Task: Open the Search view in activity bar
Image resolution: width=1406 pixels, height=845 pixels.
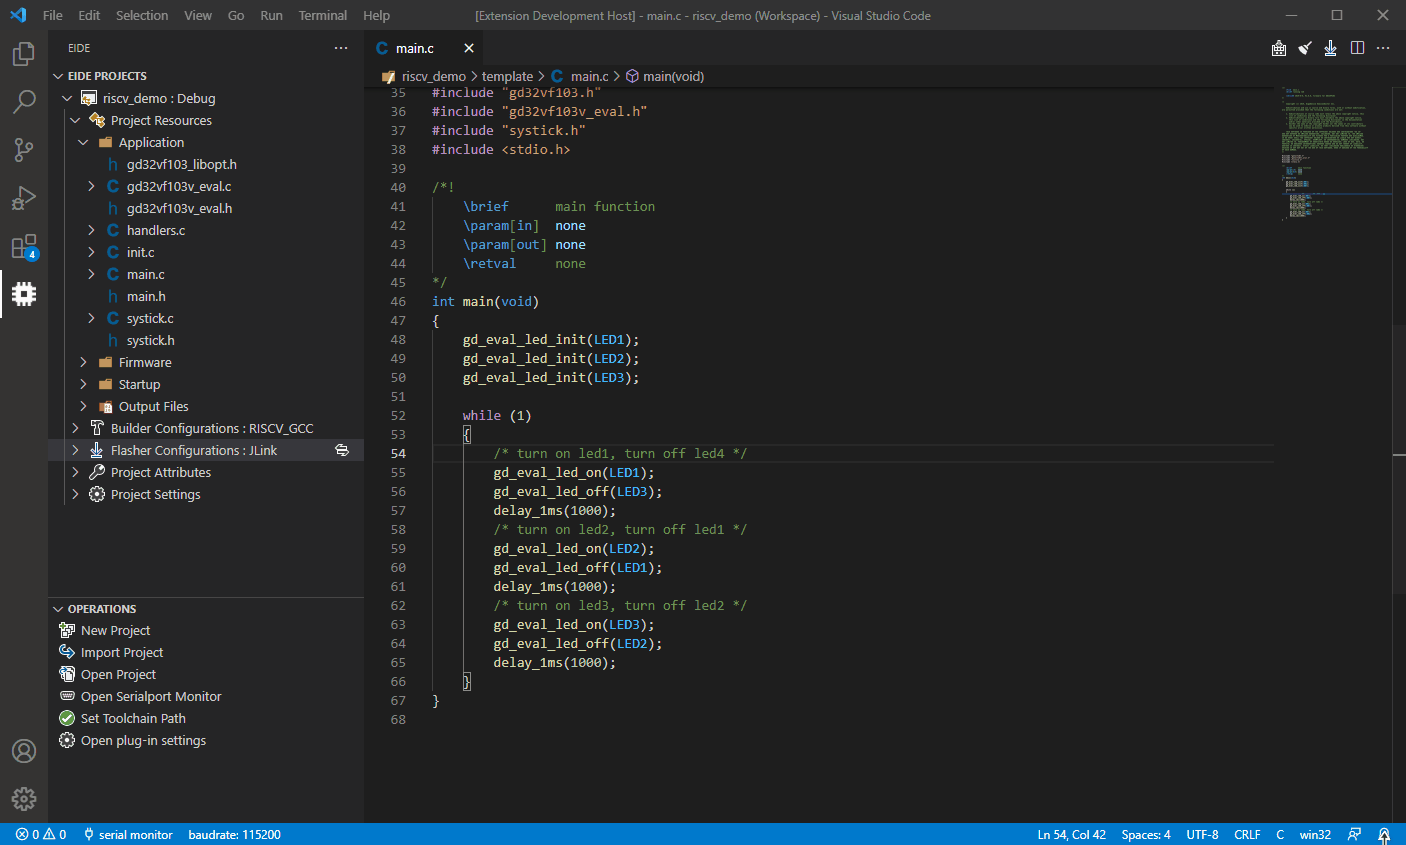Action: pyautogui.click(x=24, y=102)
